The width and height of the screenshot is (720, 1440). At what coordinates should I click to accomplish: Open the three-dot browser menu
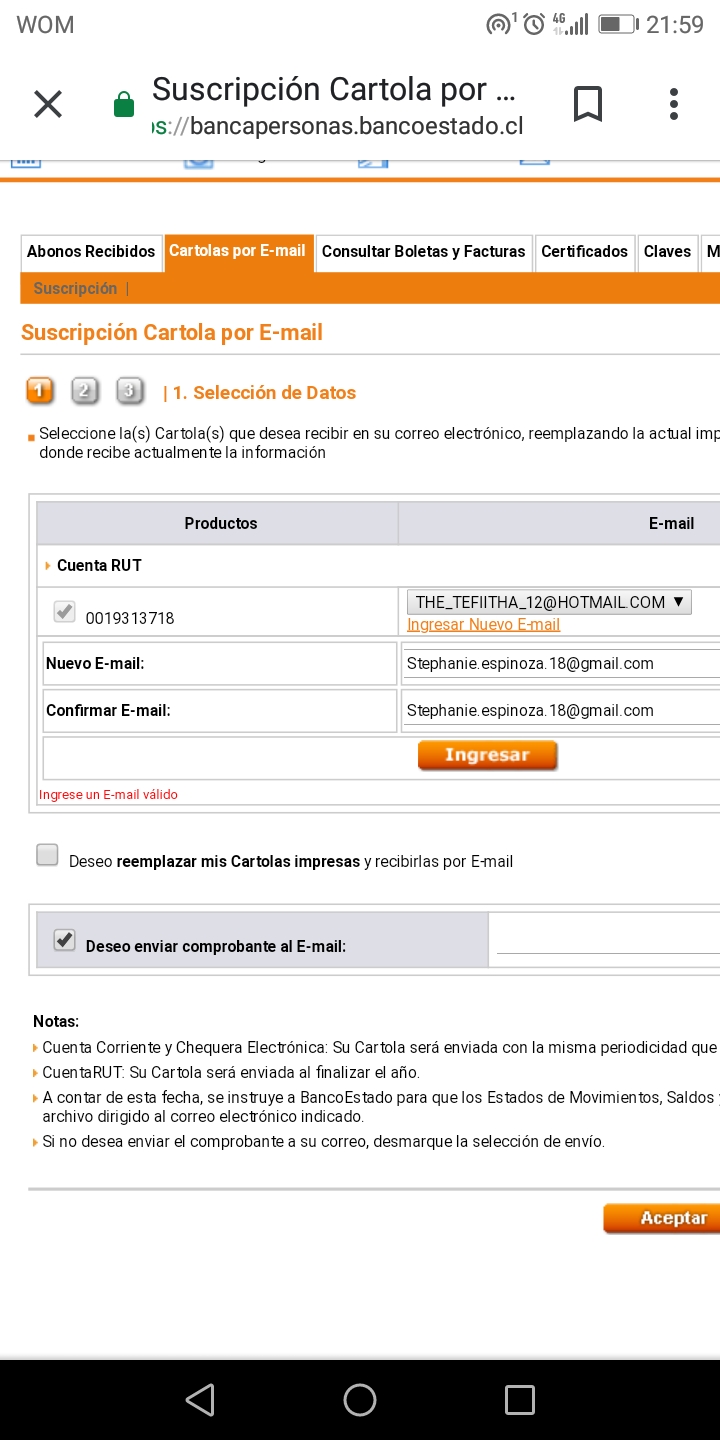(x=674, y=104)
